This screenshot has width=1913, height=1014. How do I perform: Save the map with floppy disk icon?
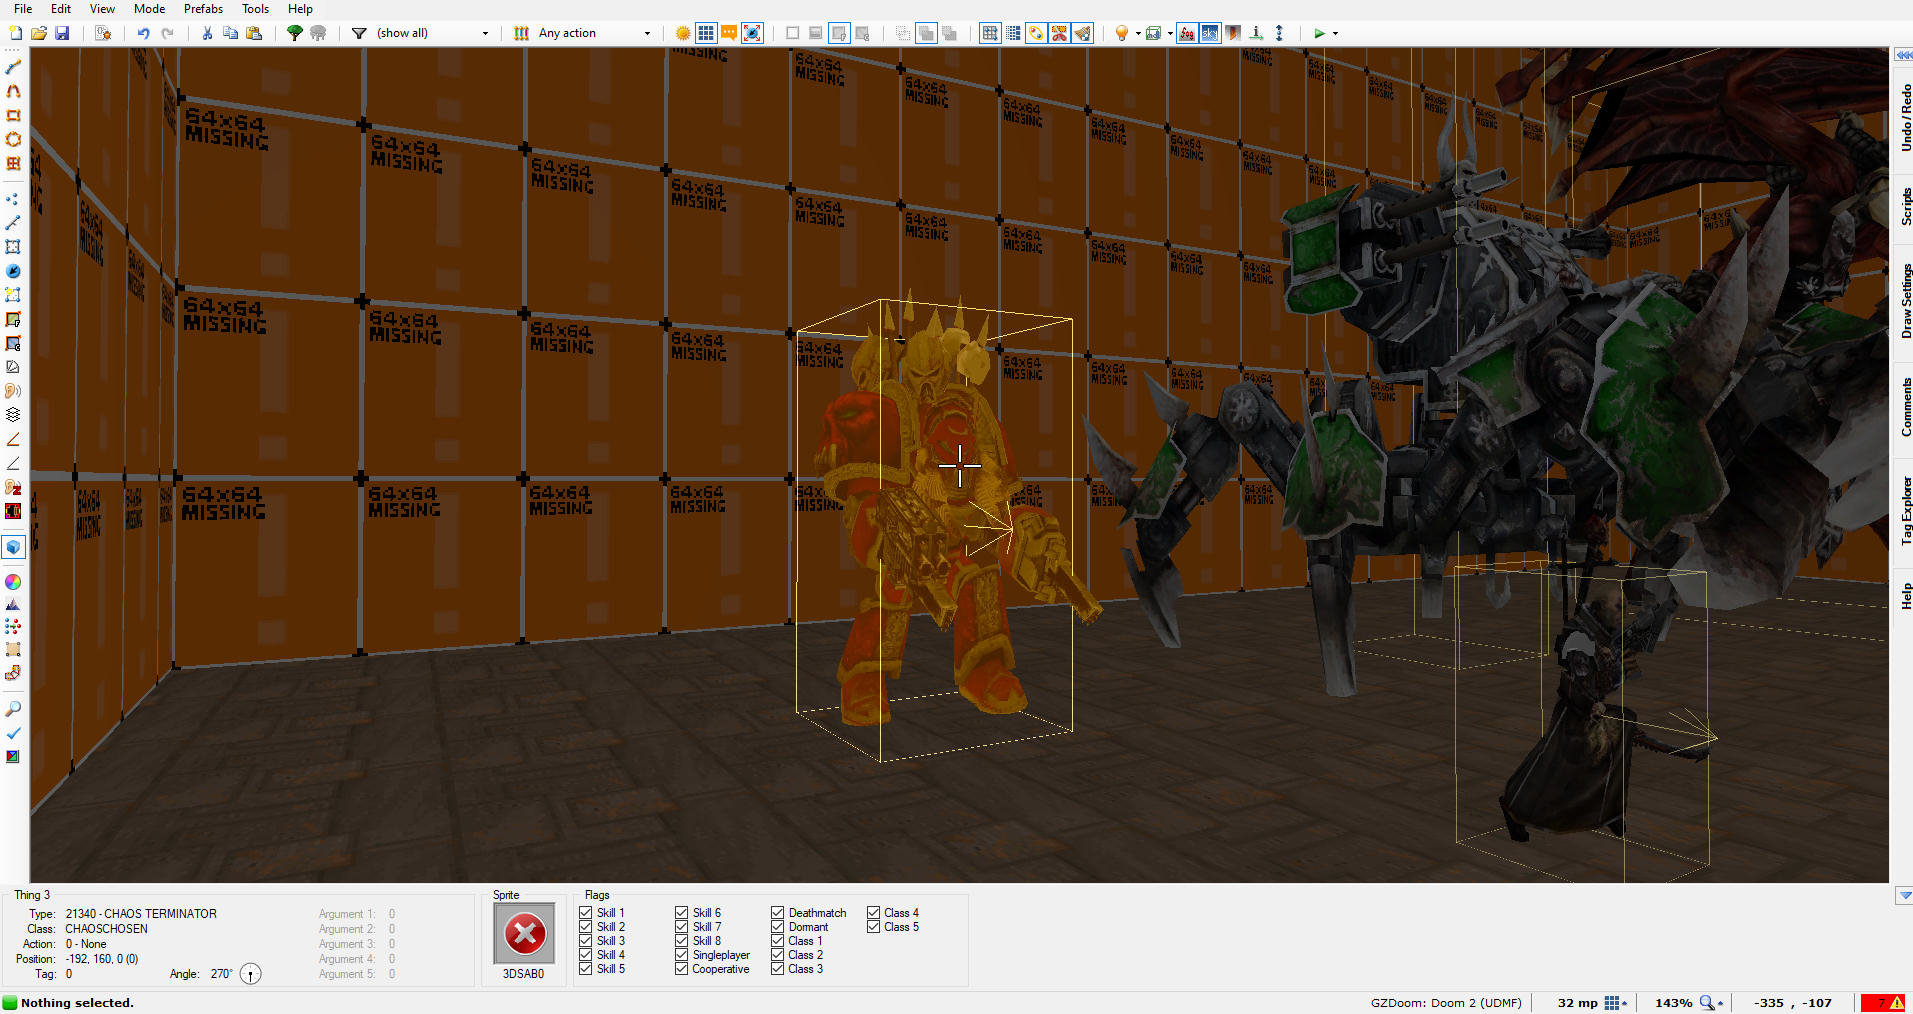[62, 33]
